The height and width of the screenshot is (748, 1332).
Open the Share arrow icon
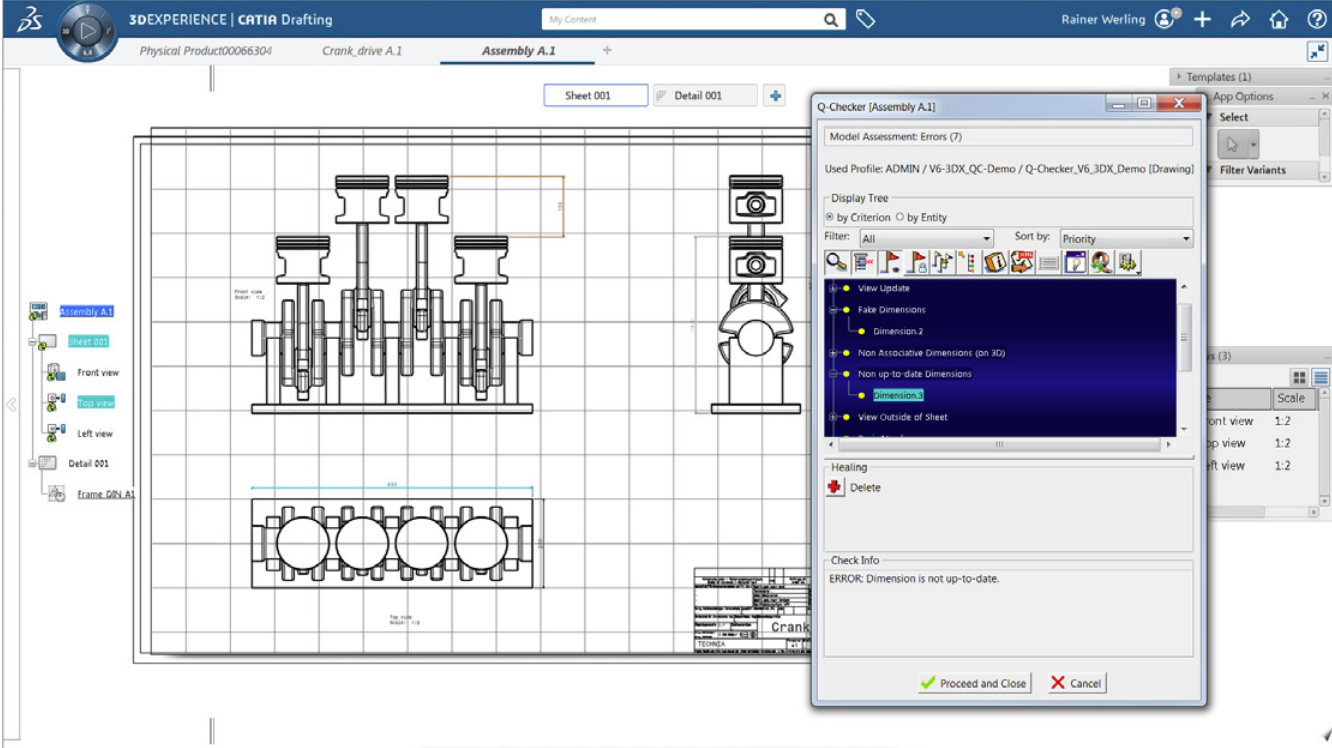1240,19
